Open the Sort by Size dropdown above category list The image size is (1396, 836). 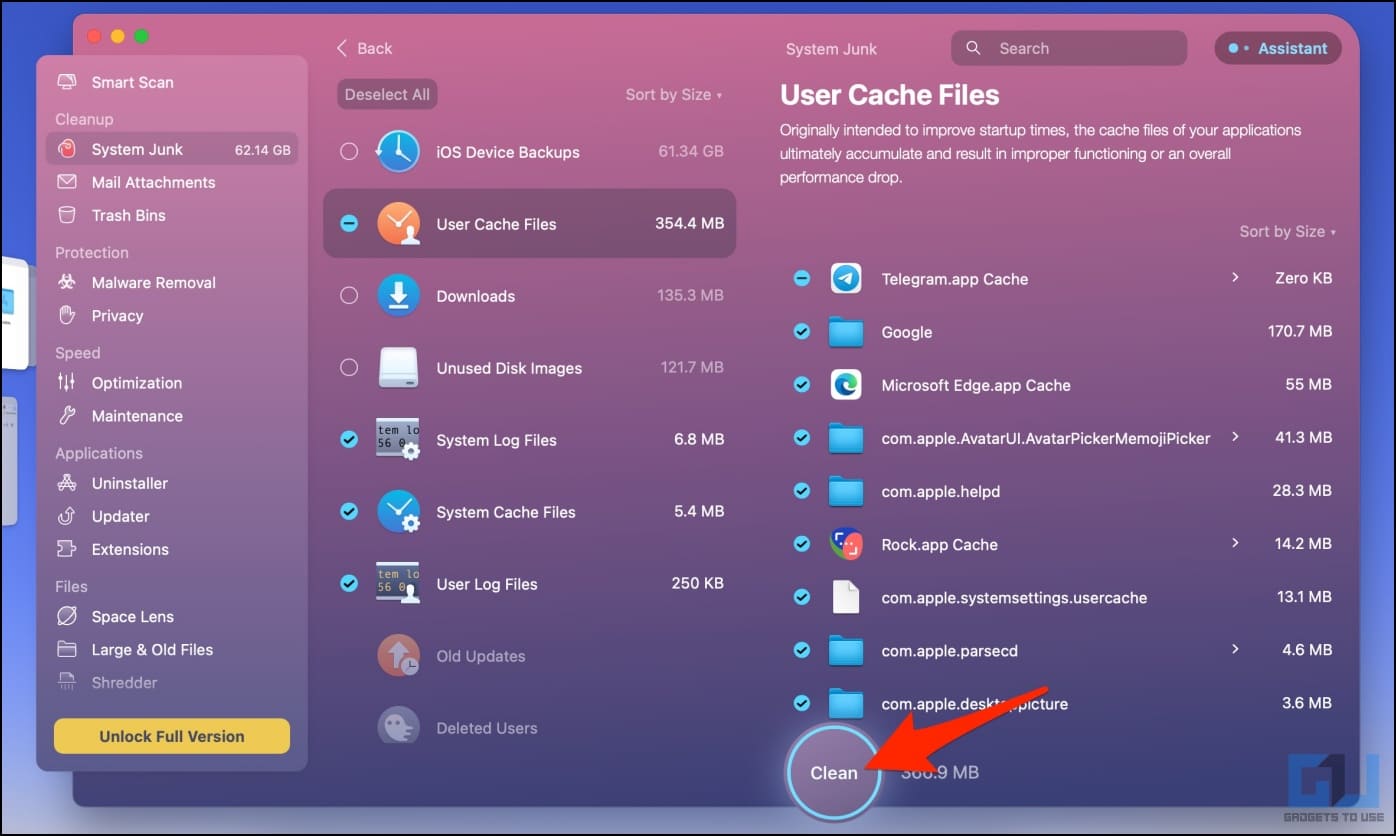pyautogui.click(x=673, y=95)
